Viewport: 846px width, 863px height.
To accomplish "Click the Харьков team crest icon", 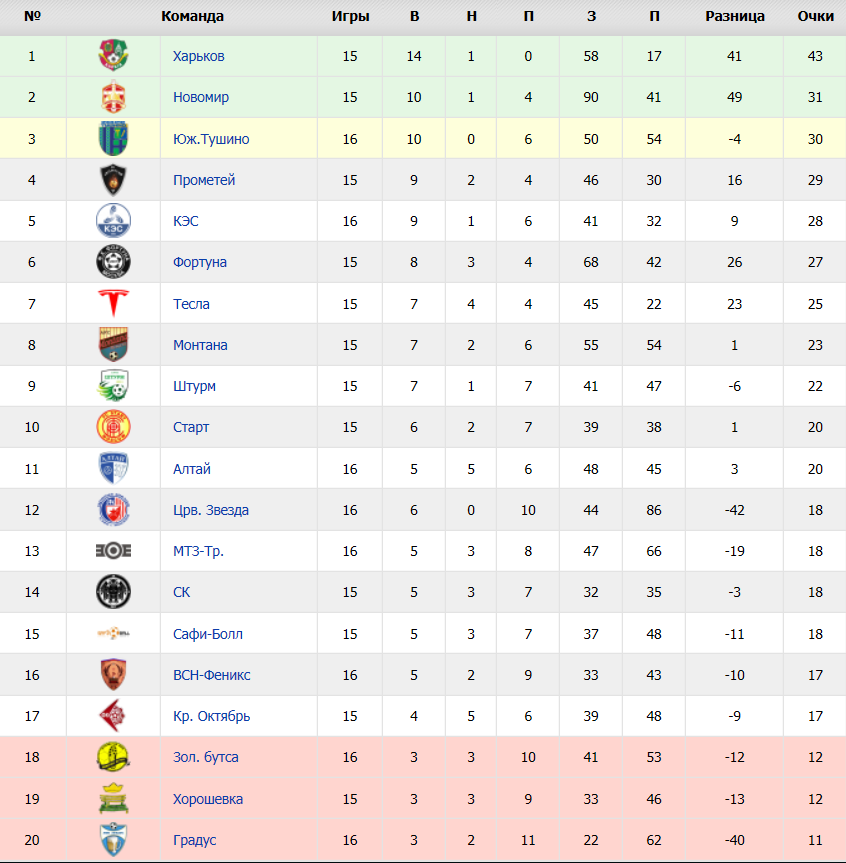I will [x=113, y=56].
